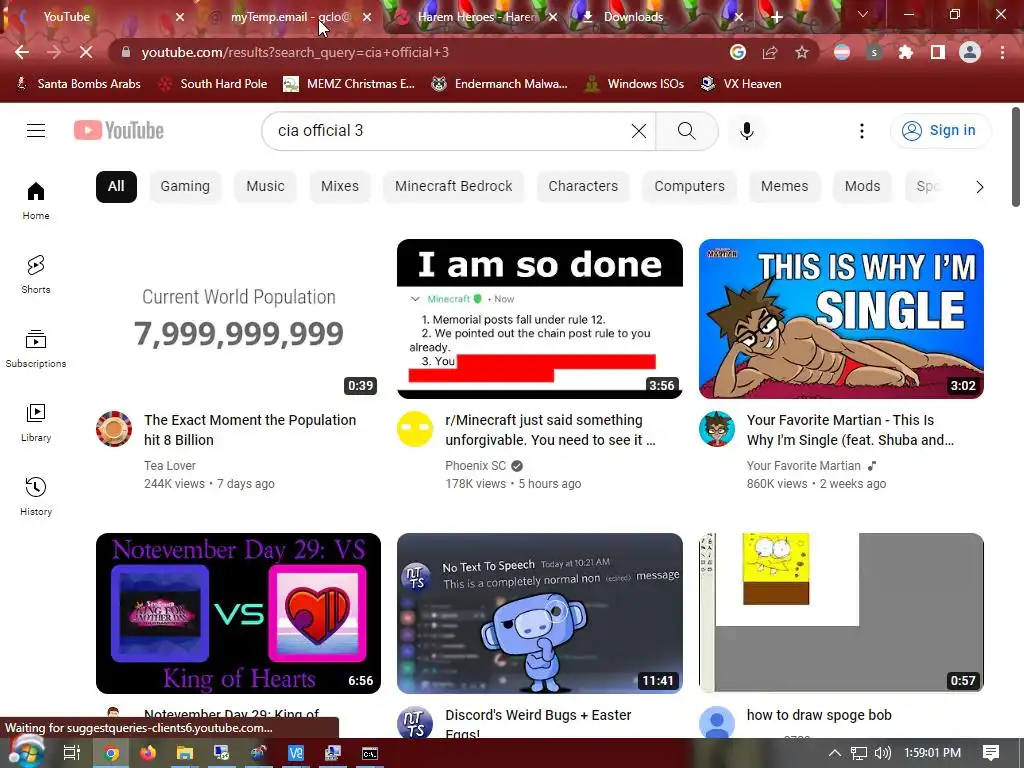This screenshot has width=1024, height=768.
Task: Select the Mixes filter chip
Action: tap(340, 187)
